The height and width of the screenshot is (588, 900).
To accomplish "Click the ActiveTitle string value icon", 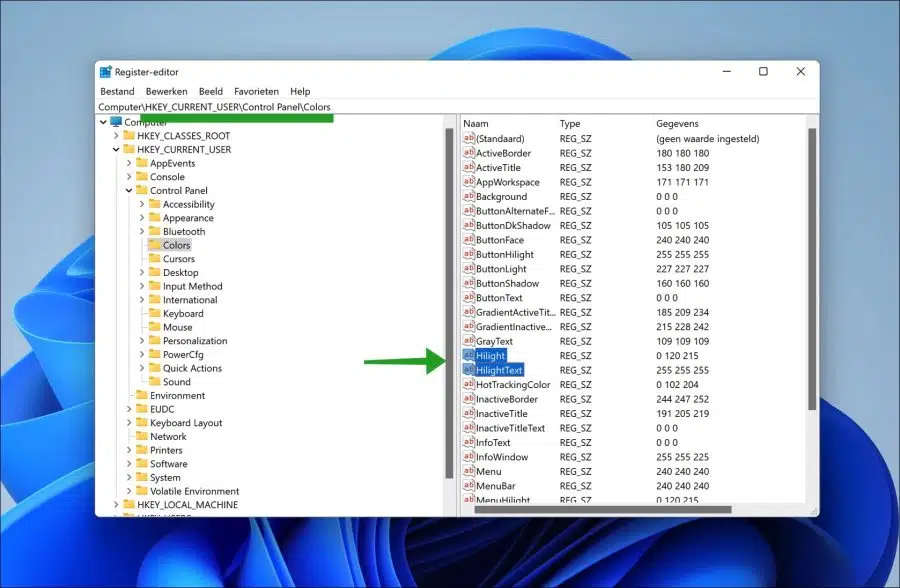I will point(469,167).
